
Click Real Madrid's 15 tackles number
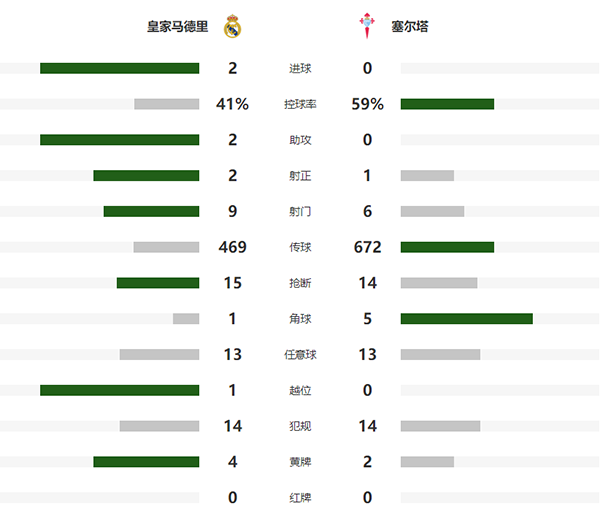[x=233, y=283]
